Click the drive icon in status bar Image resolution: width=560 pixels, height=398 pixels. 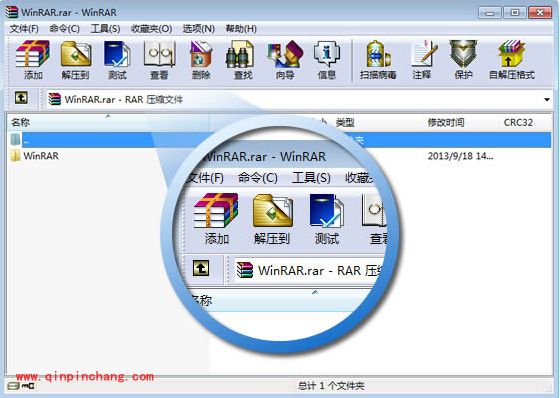[13, 386]
